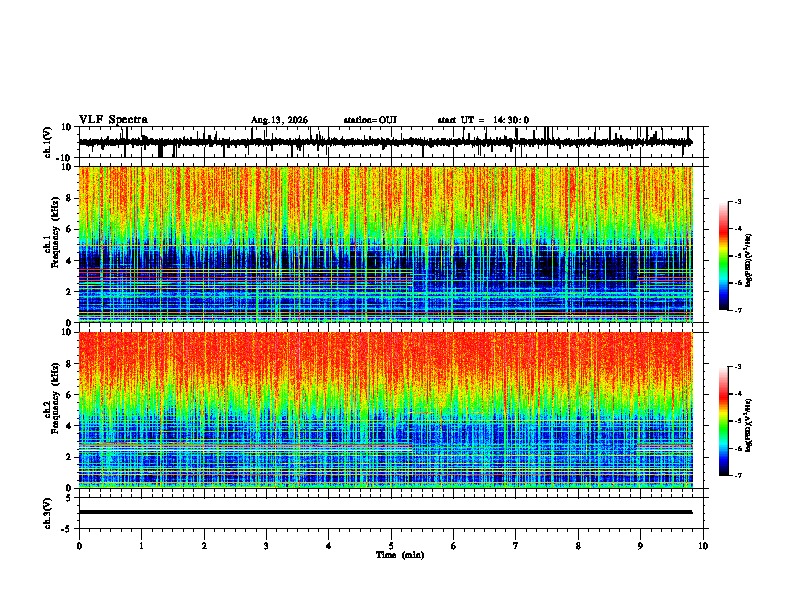The height and width of the screenshot is (612, 792).
Task: Click the ch.2 color bar log(PSD) label
Action: tap(749, 425)
